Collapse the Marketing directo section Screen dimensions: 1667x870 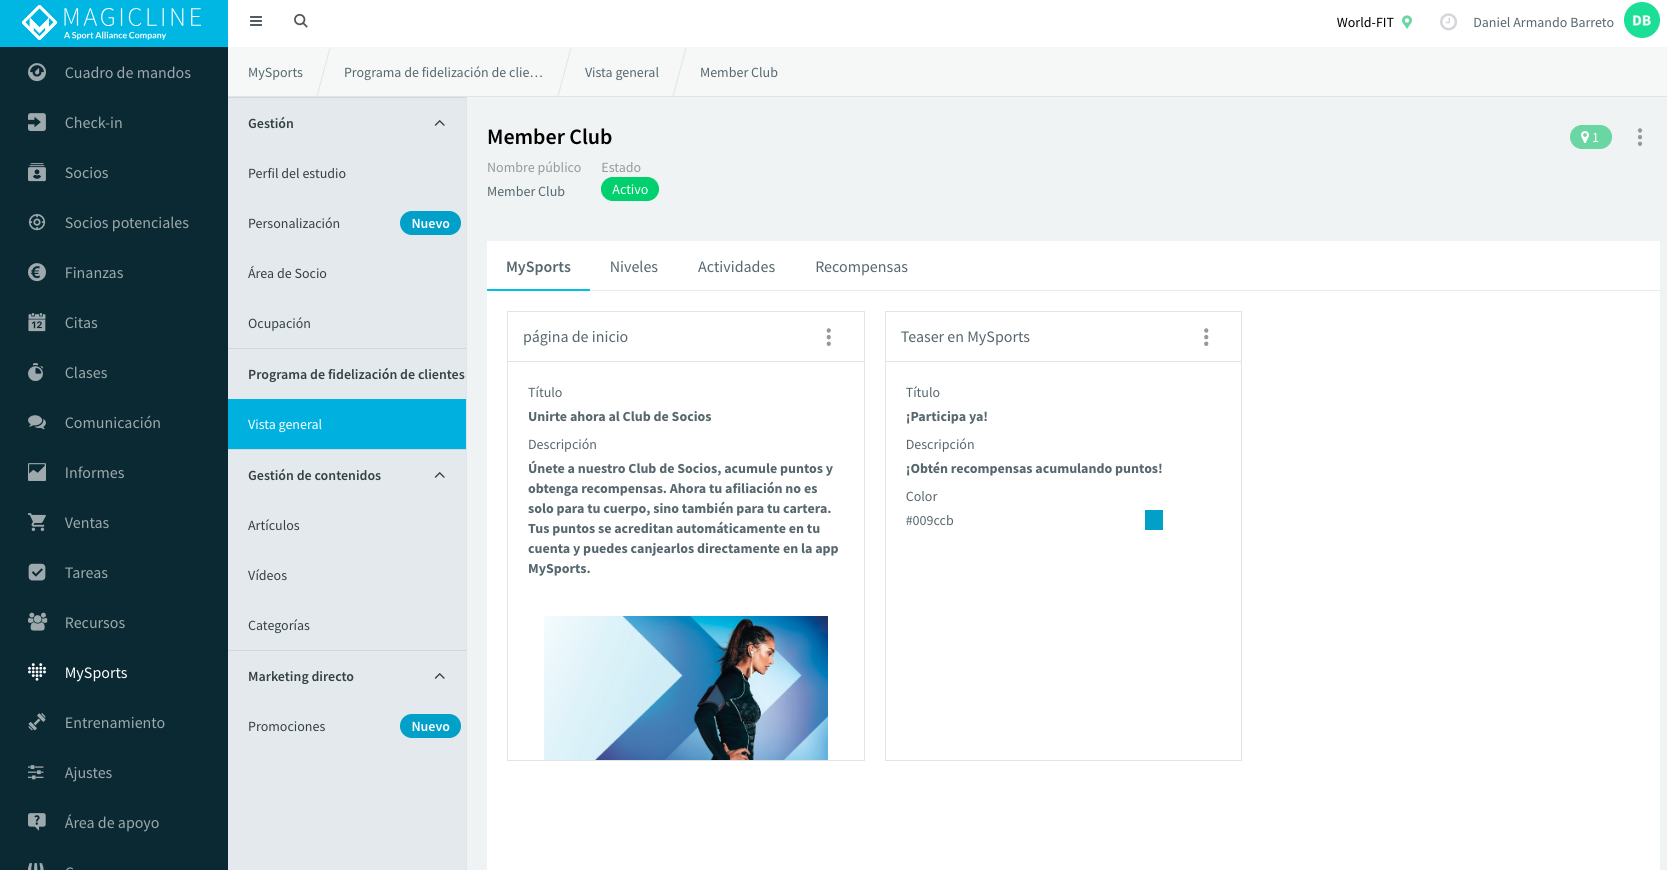440,676
